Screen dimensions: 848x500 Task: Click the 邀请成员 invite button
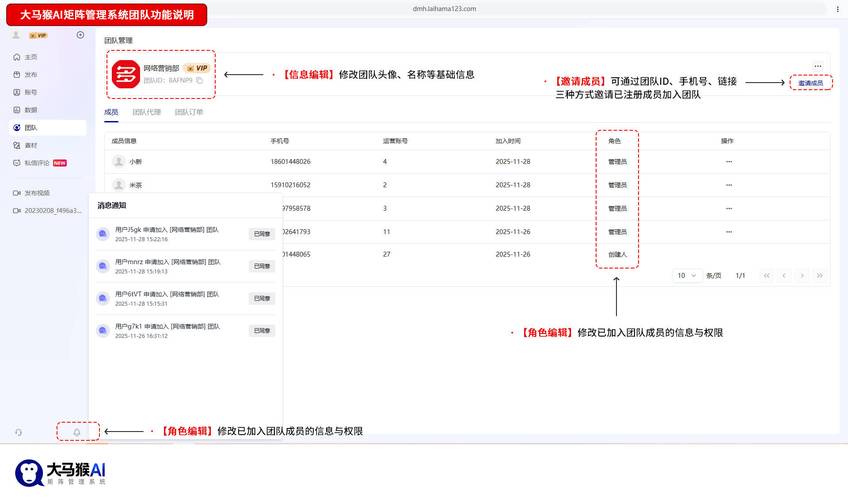pos(811,82)
